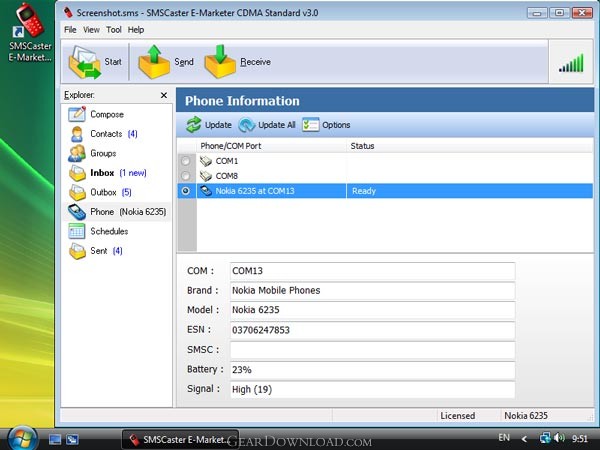Click the empty SMSC field
Viewport: 600px width, 450px height.
point(372,350)
